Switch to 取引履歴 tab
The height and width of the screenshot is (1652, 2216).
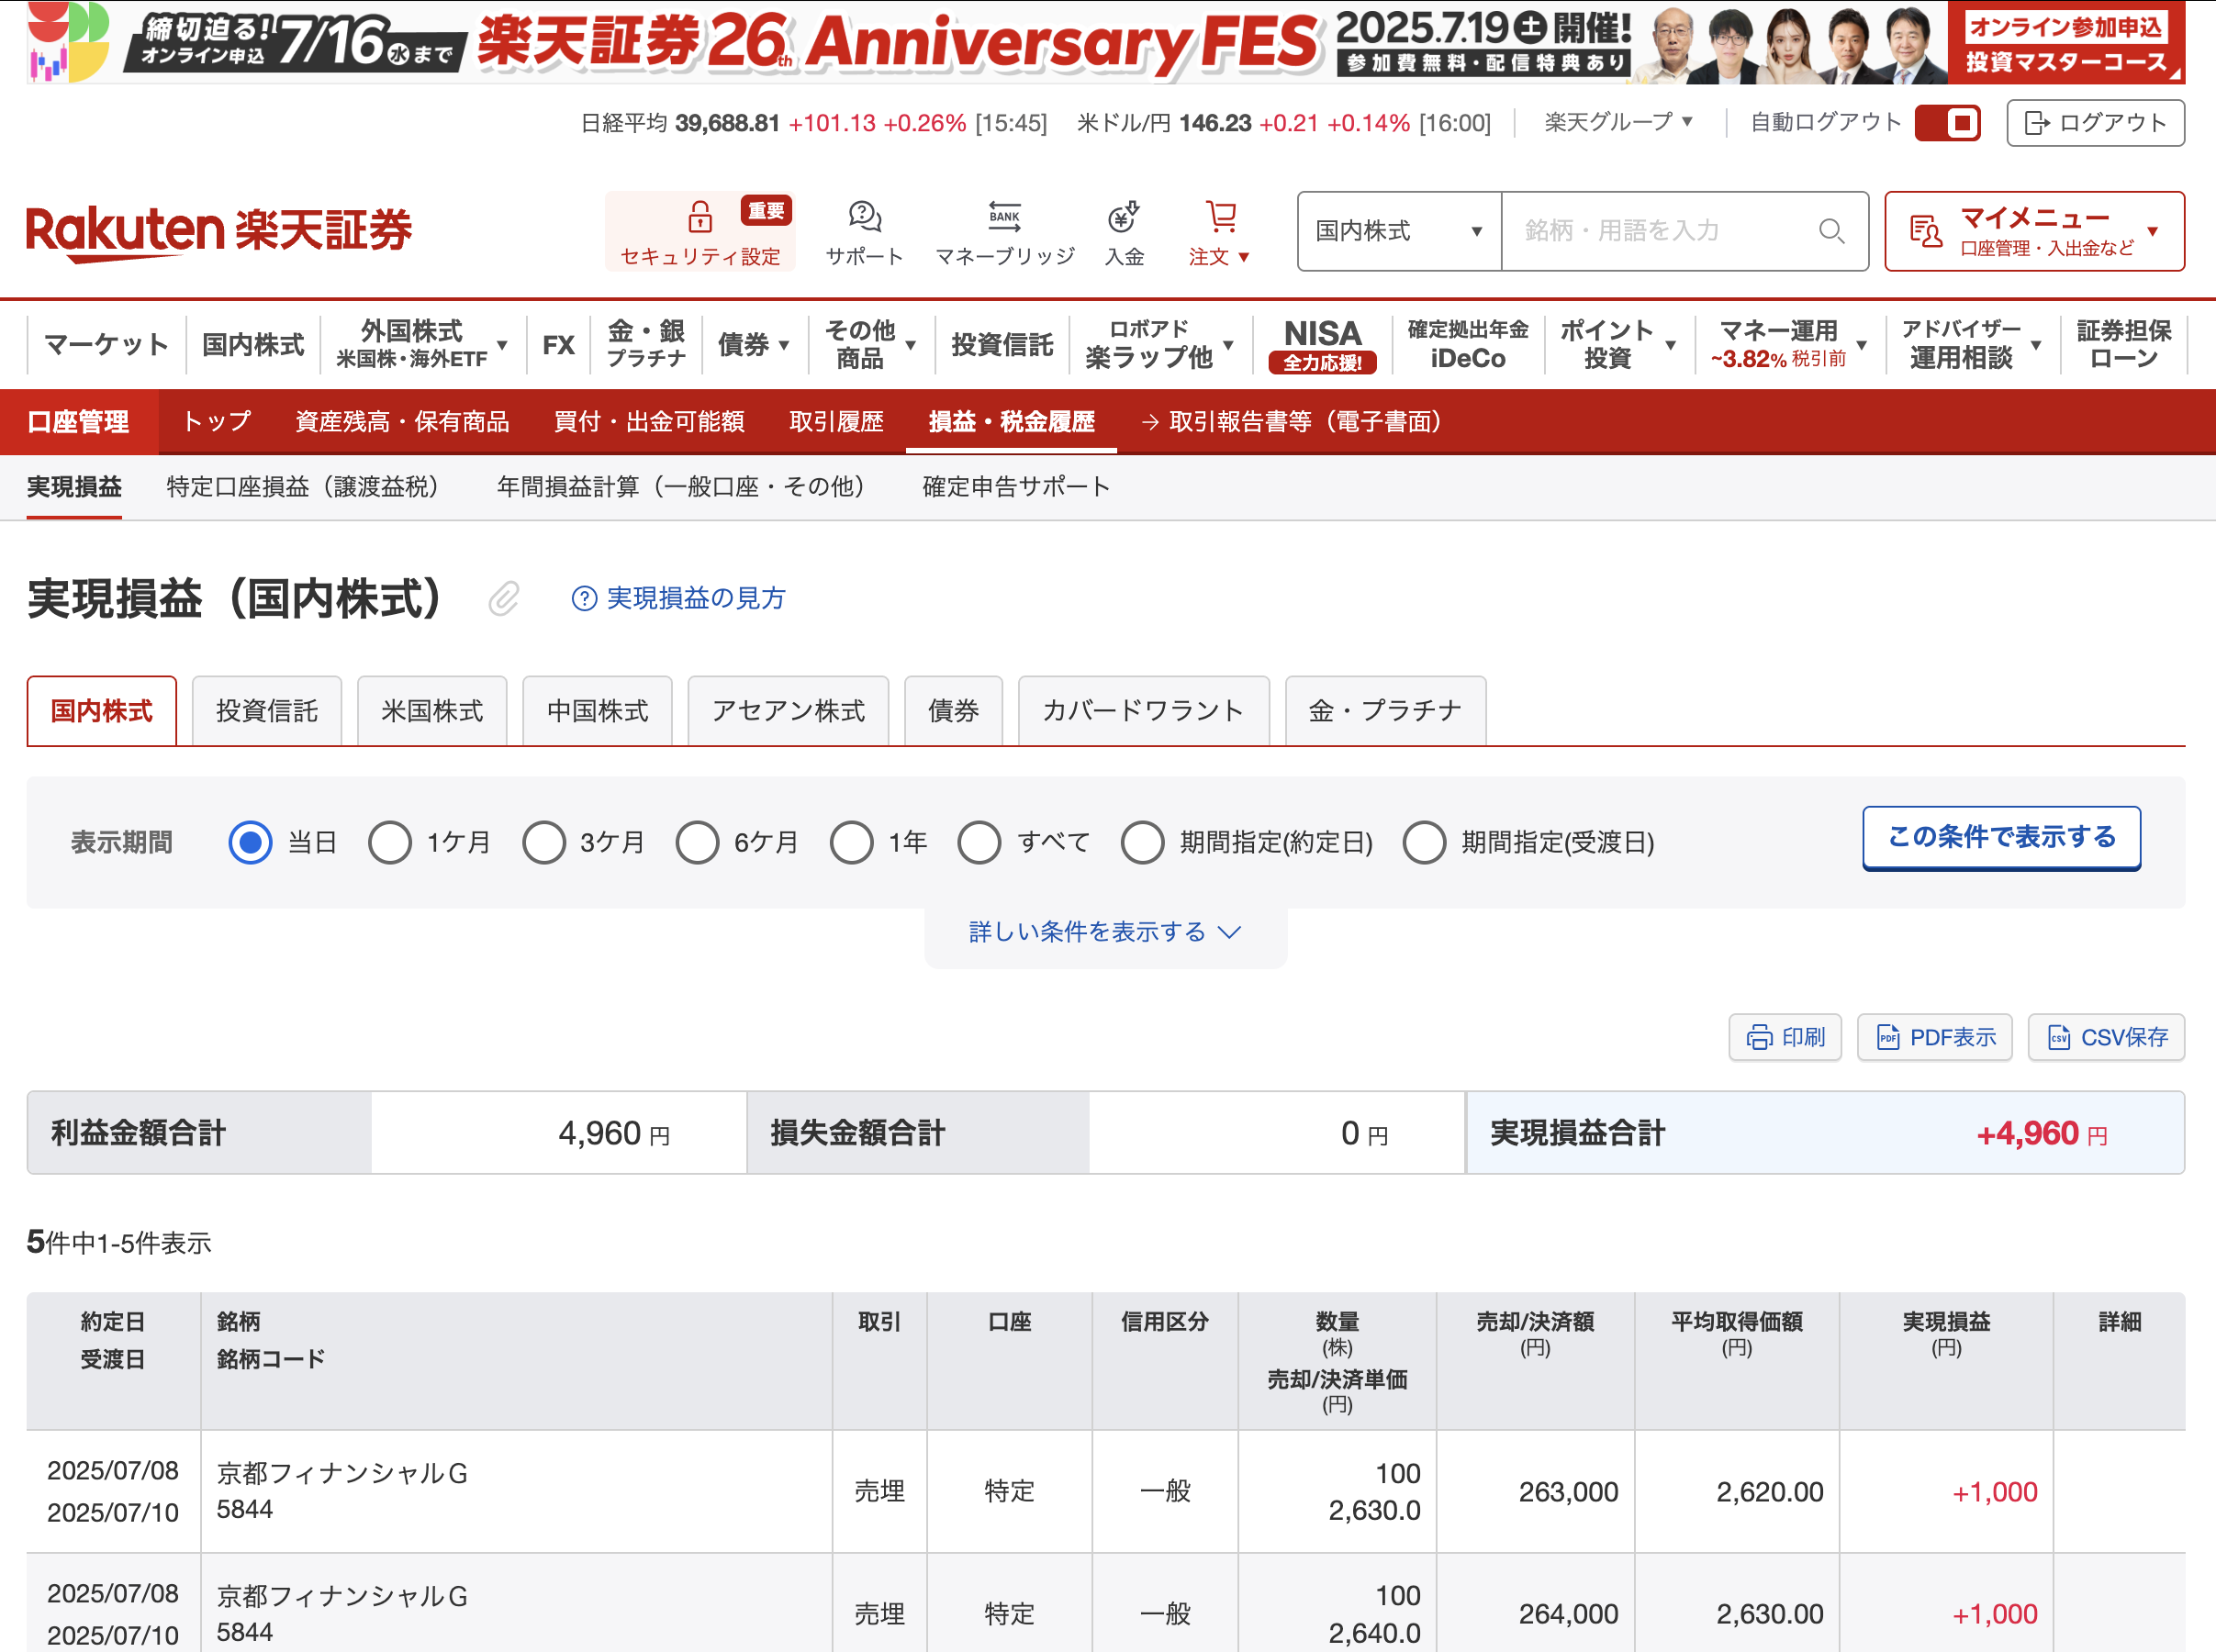point(837,422)
